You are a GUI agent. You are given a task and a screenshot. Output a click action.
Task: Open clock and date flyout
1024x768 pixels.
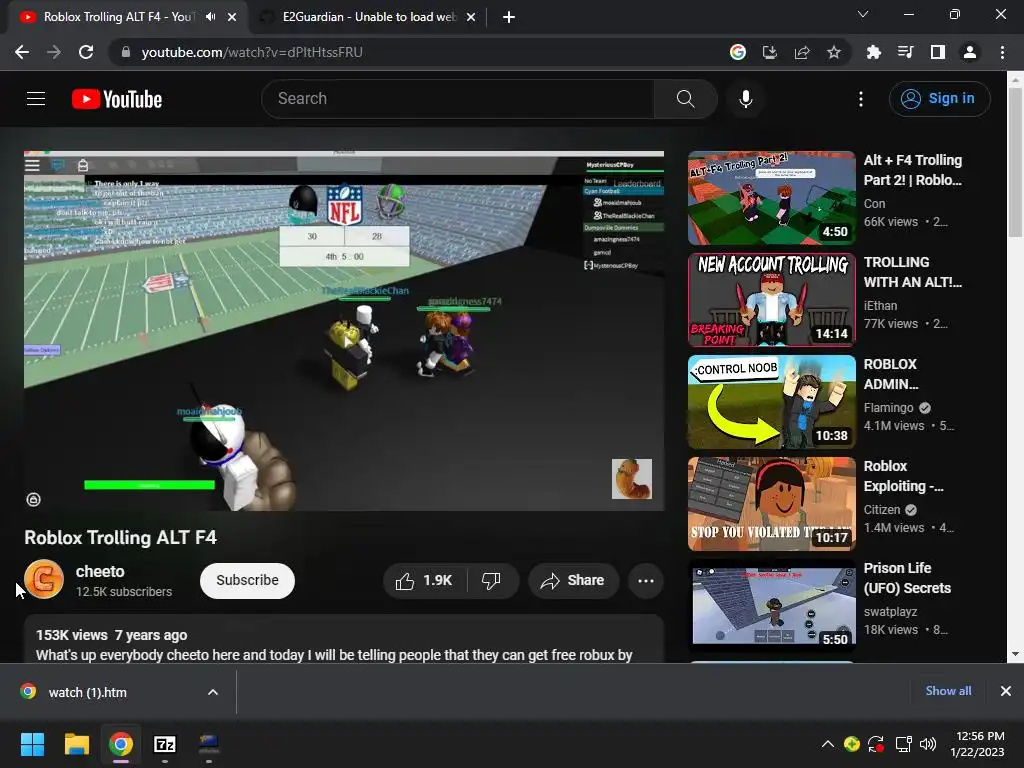tap(978, 744)
